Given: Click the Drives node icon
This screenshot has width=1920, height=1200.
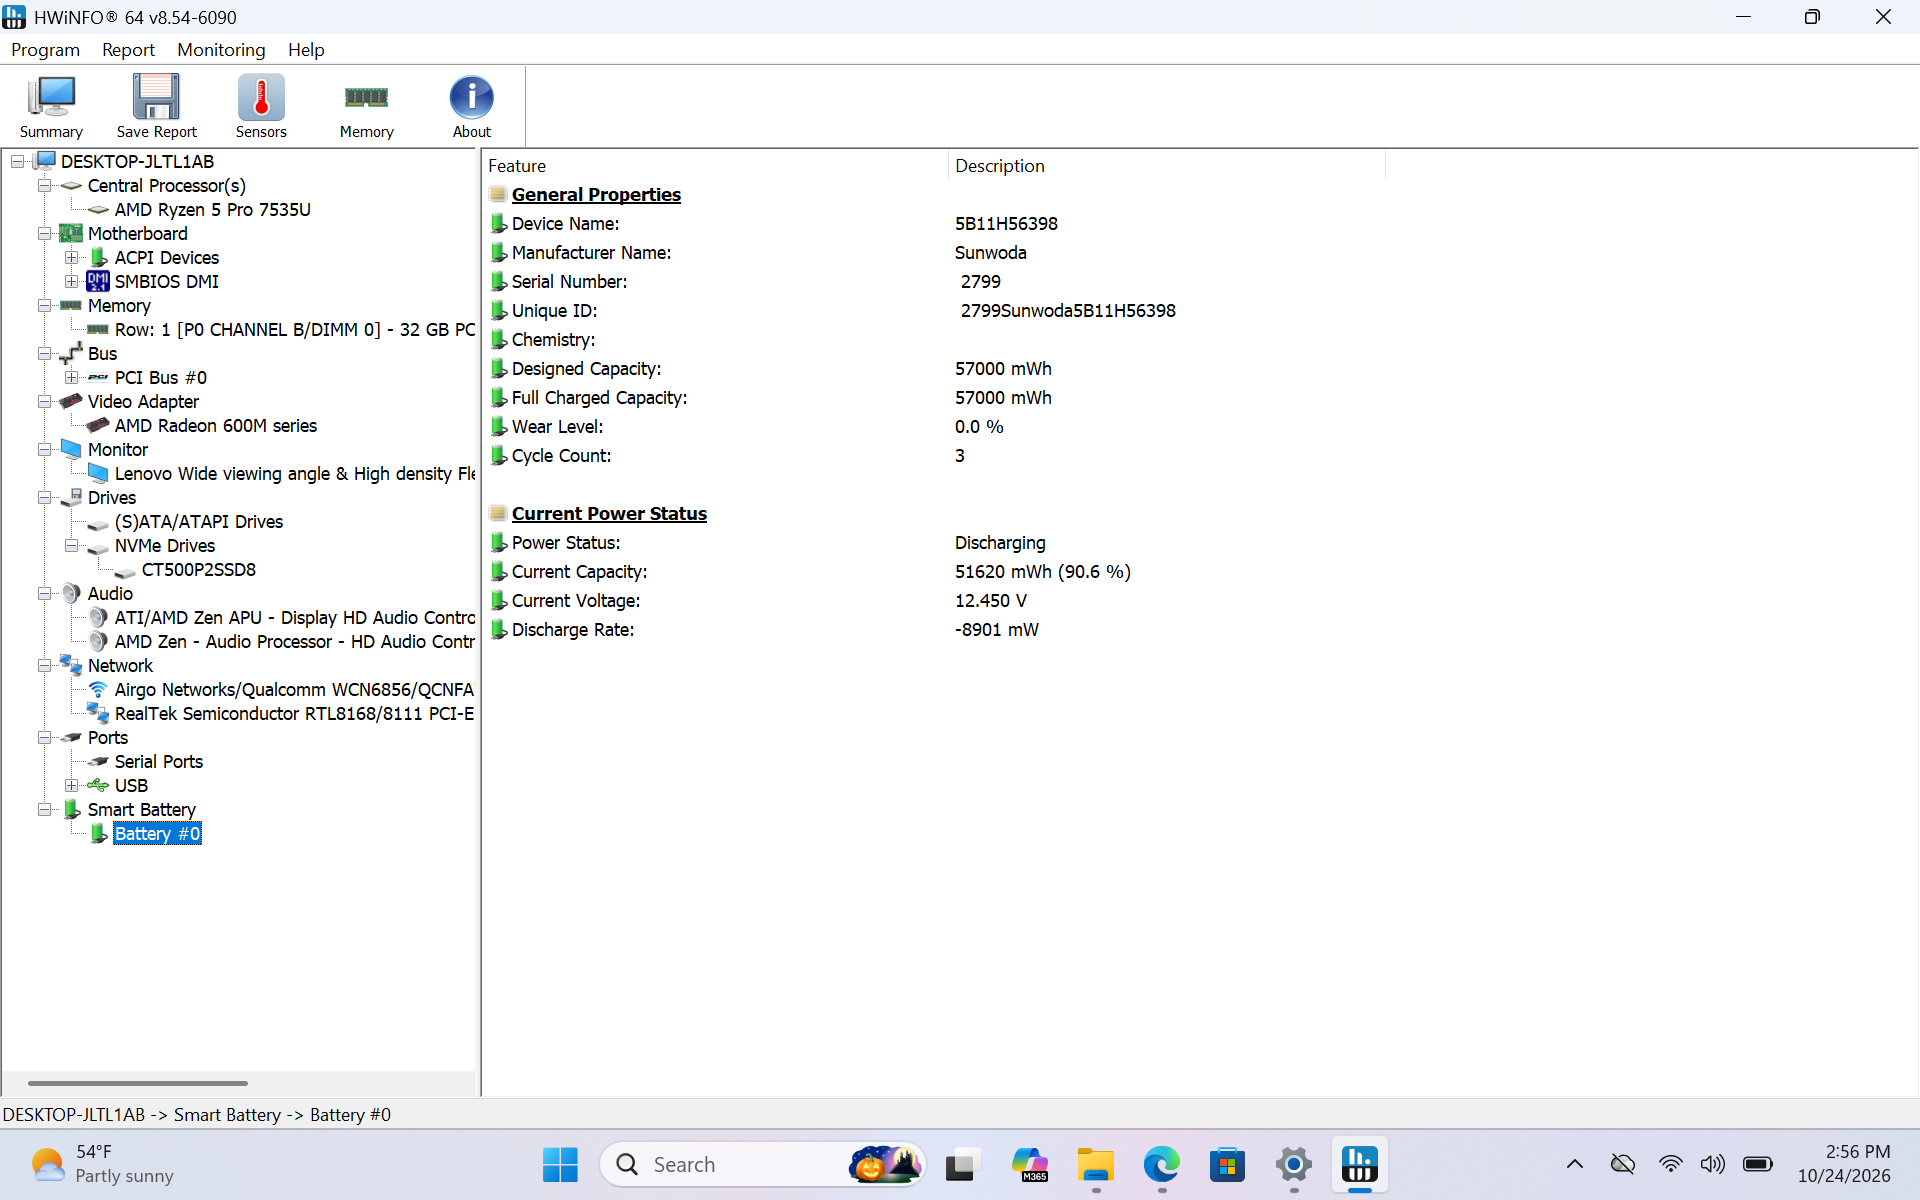Looking at the screenshot, I should point(71,497).
